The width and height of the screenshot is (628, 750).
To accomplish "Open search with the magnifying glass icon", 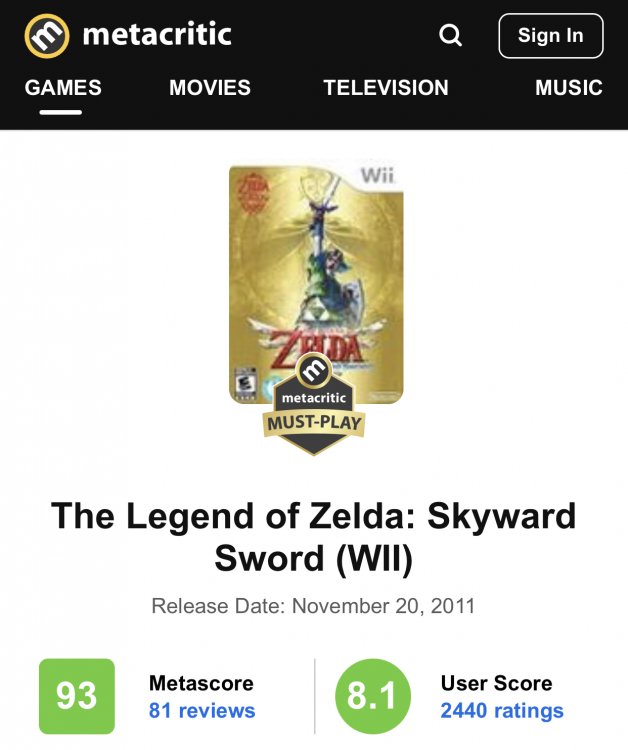I will coord(450,35).
